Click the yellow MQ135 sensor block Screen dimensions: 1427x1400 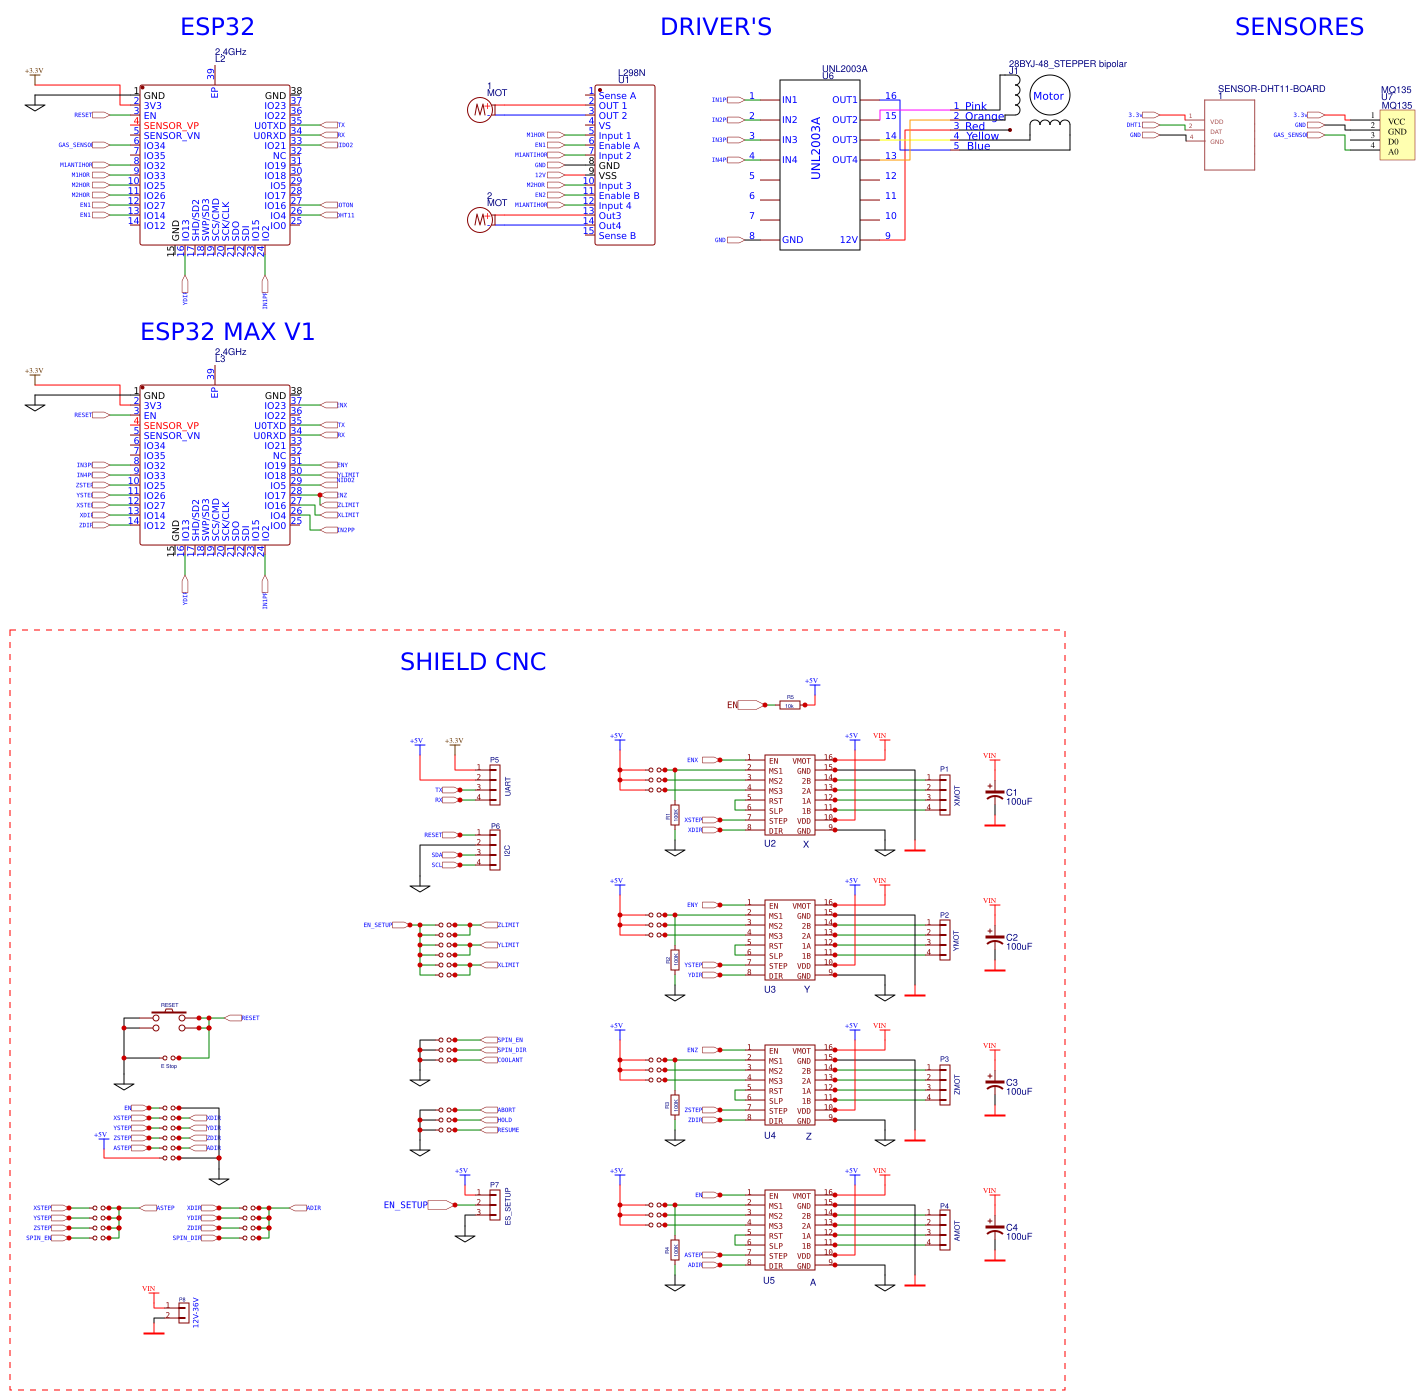pos(1397,135)
